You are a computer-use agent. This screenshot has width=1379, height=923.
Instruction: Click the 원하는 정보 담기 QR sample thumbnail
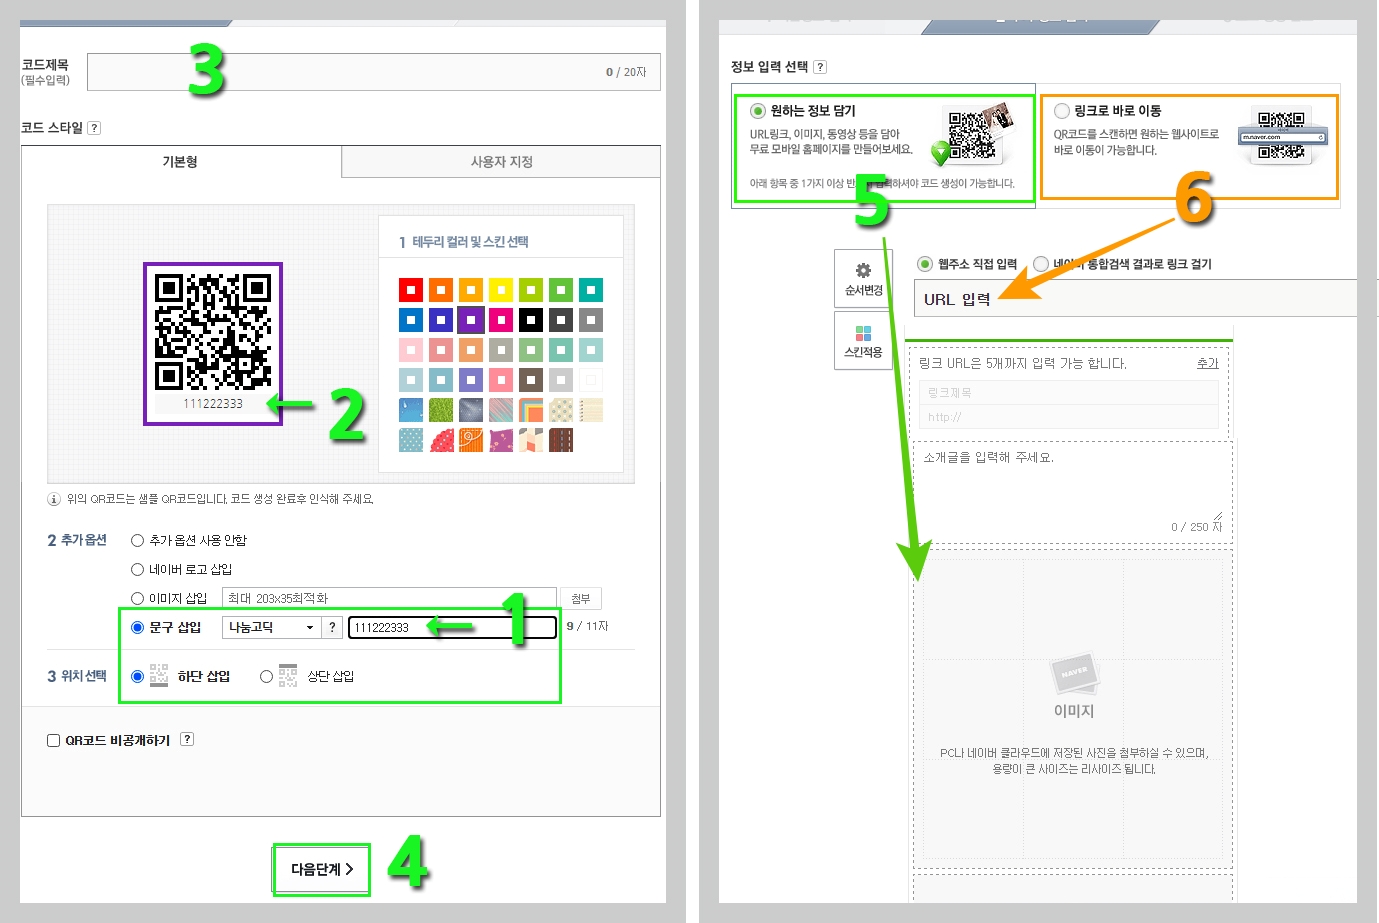972,135
